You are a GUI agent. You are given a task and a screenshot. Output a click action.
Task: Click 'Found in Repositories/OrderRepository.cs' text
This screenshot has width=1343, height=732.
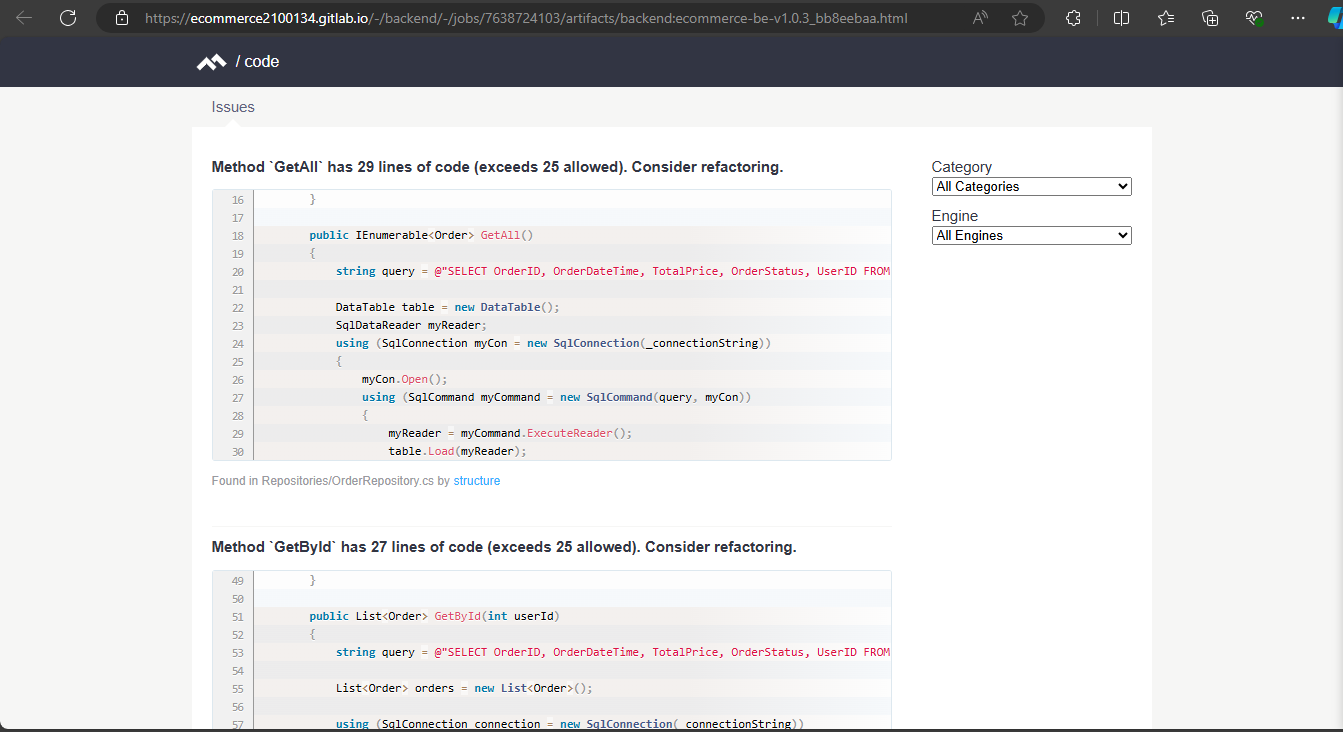tap(323, 481)
